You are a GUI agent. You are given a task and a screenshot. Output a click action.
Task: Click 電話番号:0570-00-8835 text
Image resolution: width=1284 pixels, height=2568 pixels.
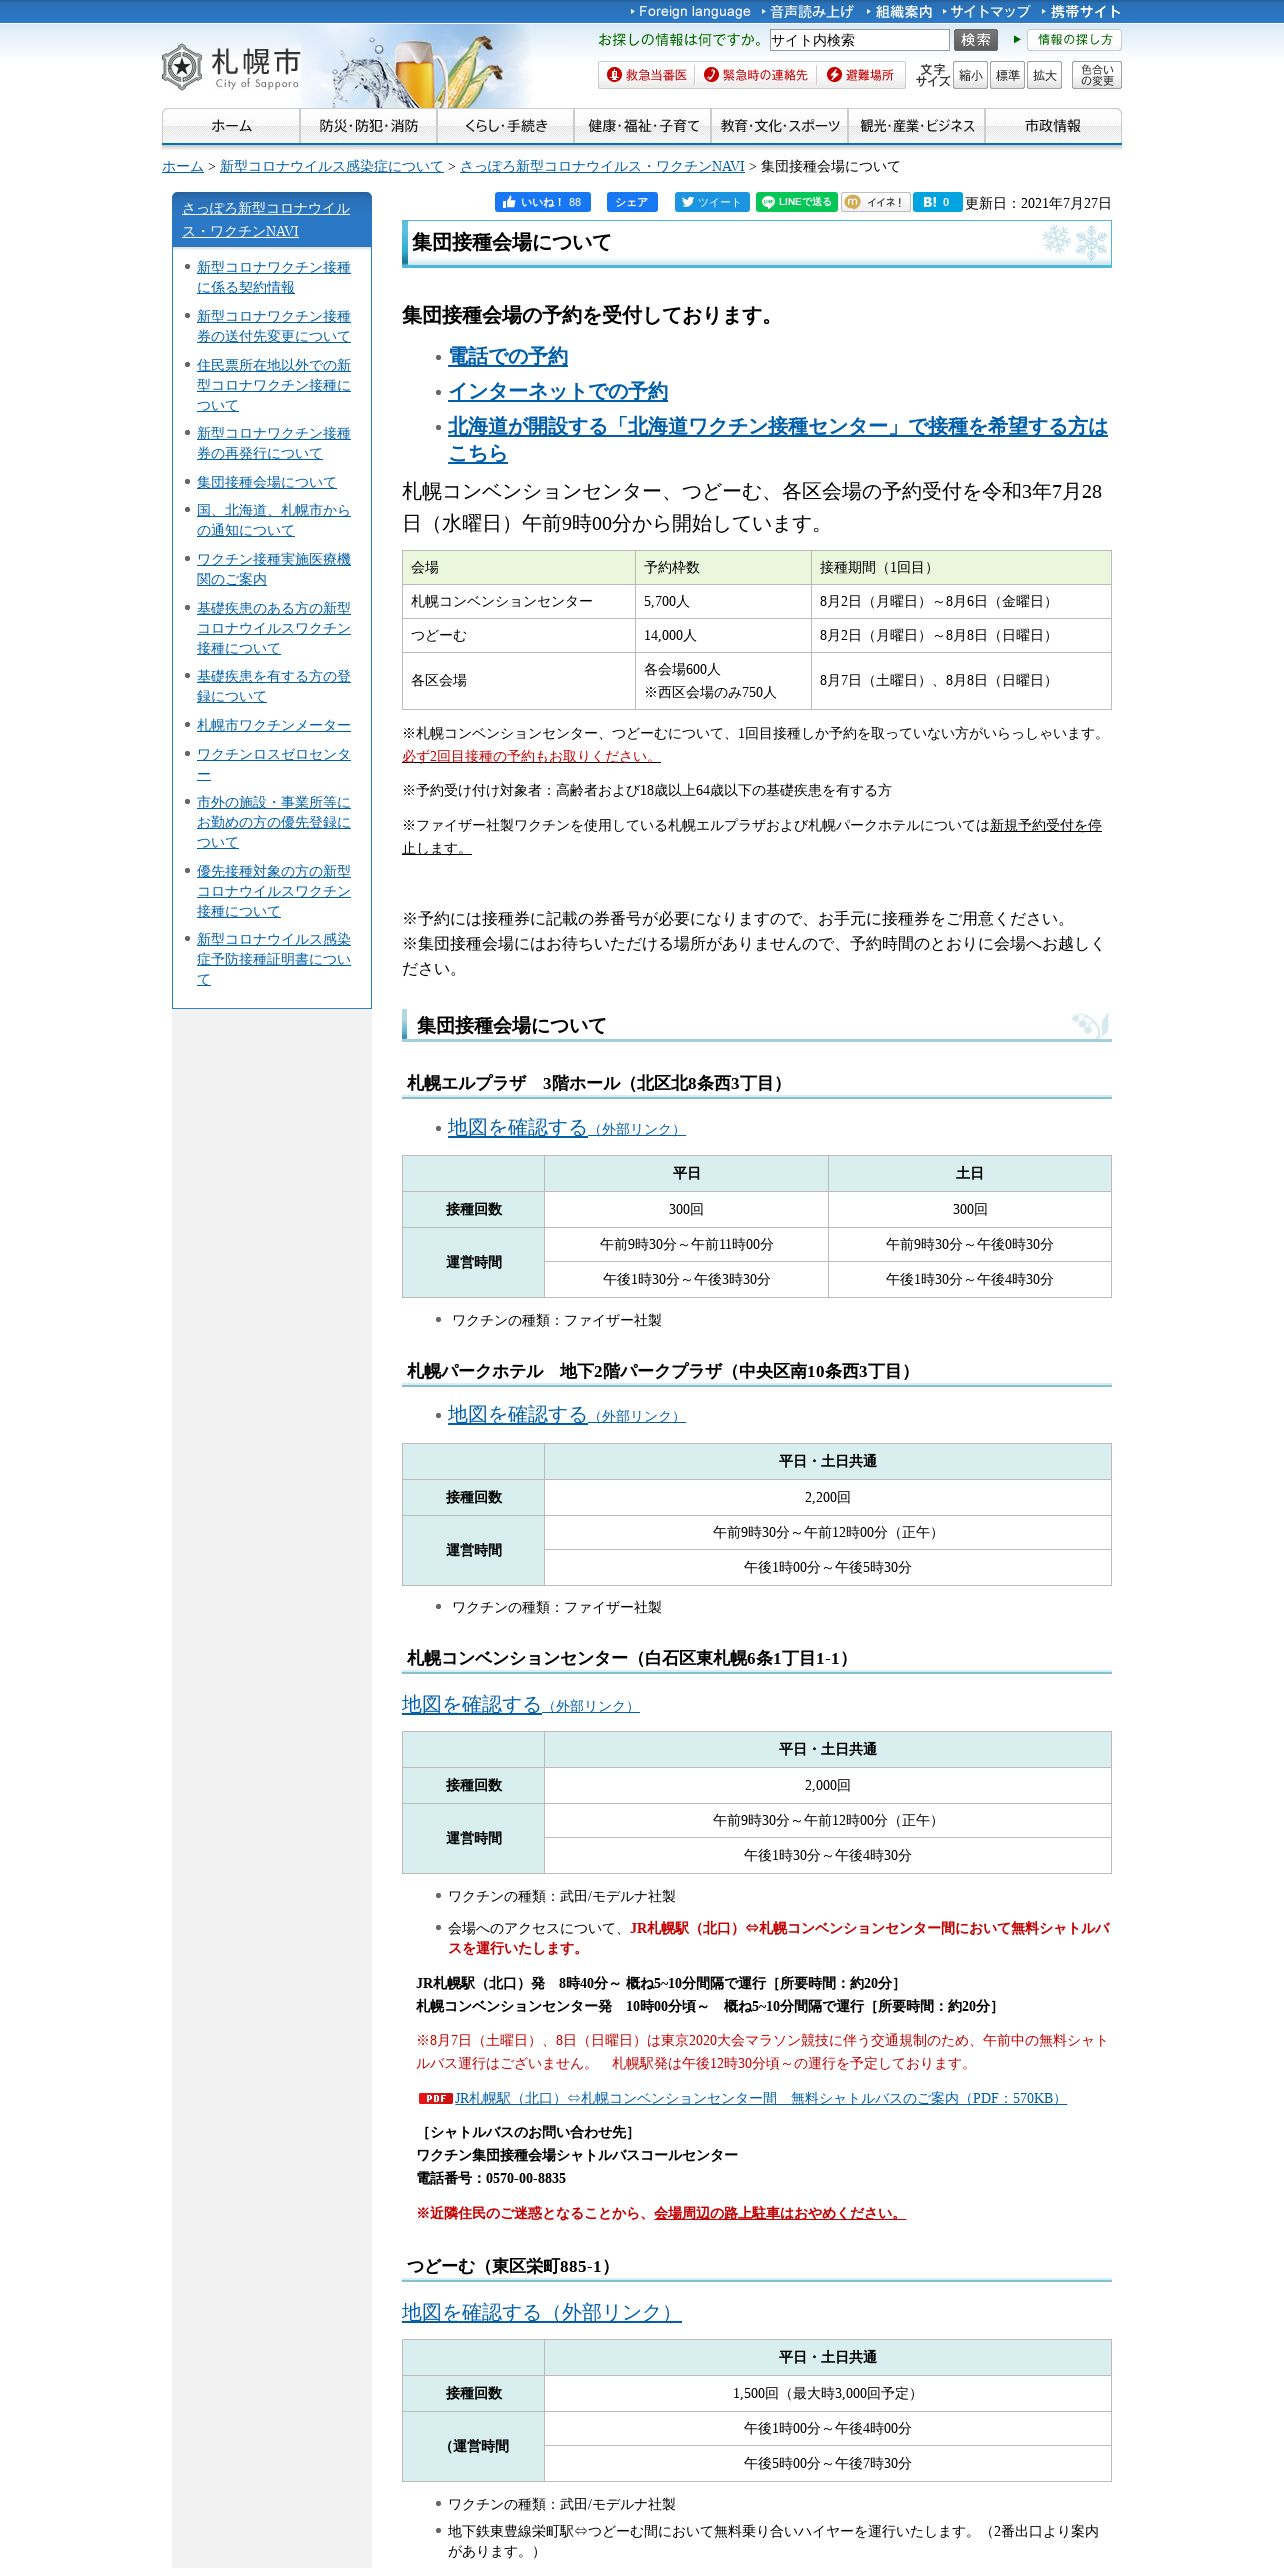coord(491,2178)
